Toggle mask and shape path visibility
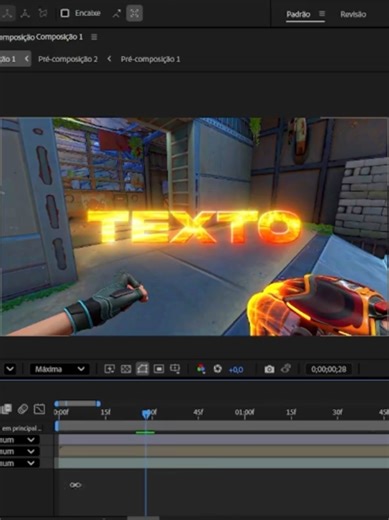The width and height of the screenshot is (389, 520). pos(142,369)
